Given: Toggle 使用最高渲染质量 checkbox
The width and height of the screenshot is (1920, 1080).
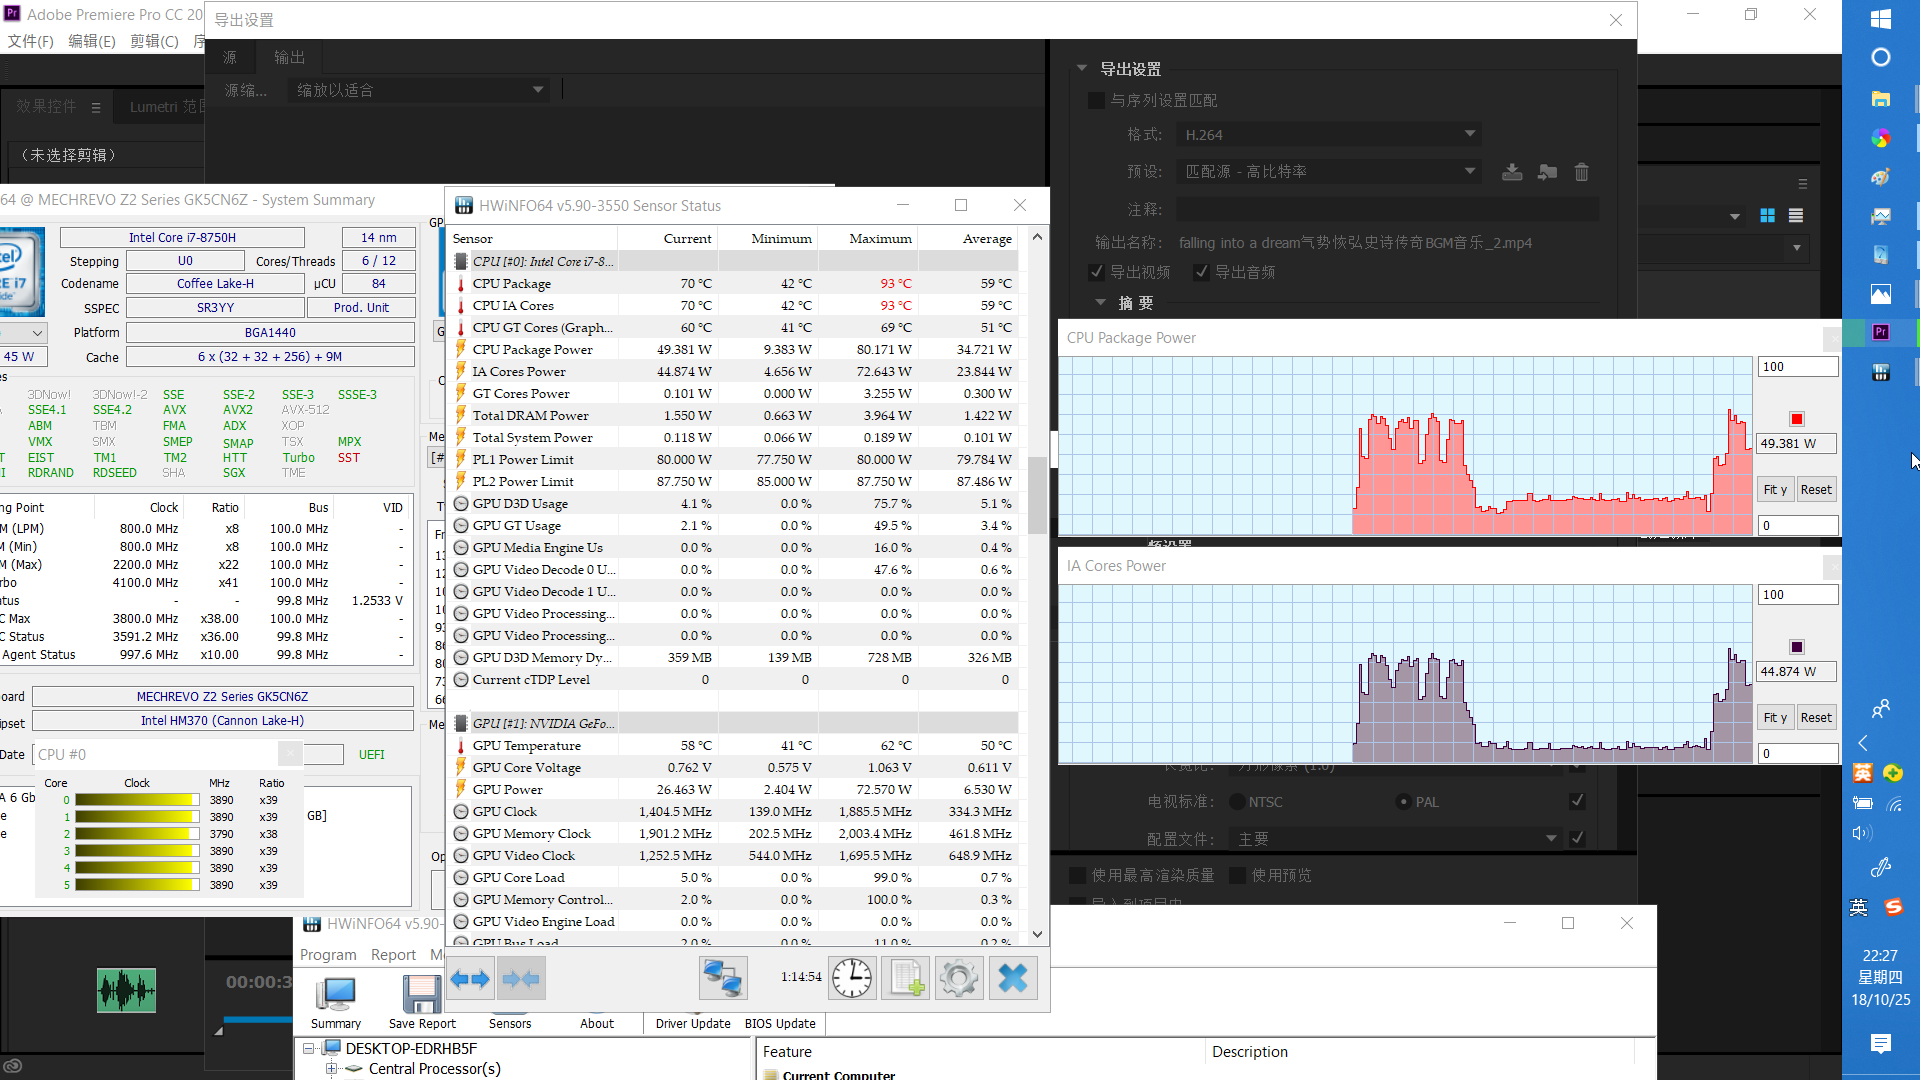Looking at the screenshot, I should click(1078, 875).
